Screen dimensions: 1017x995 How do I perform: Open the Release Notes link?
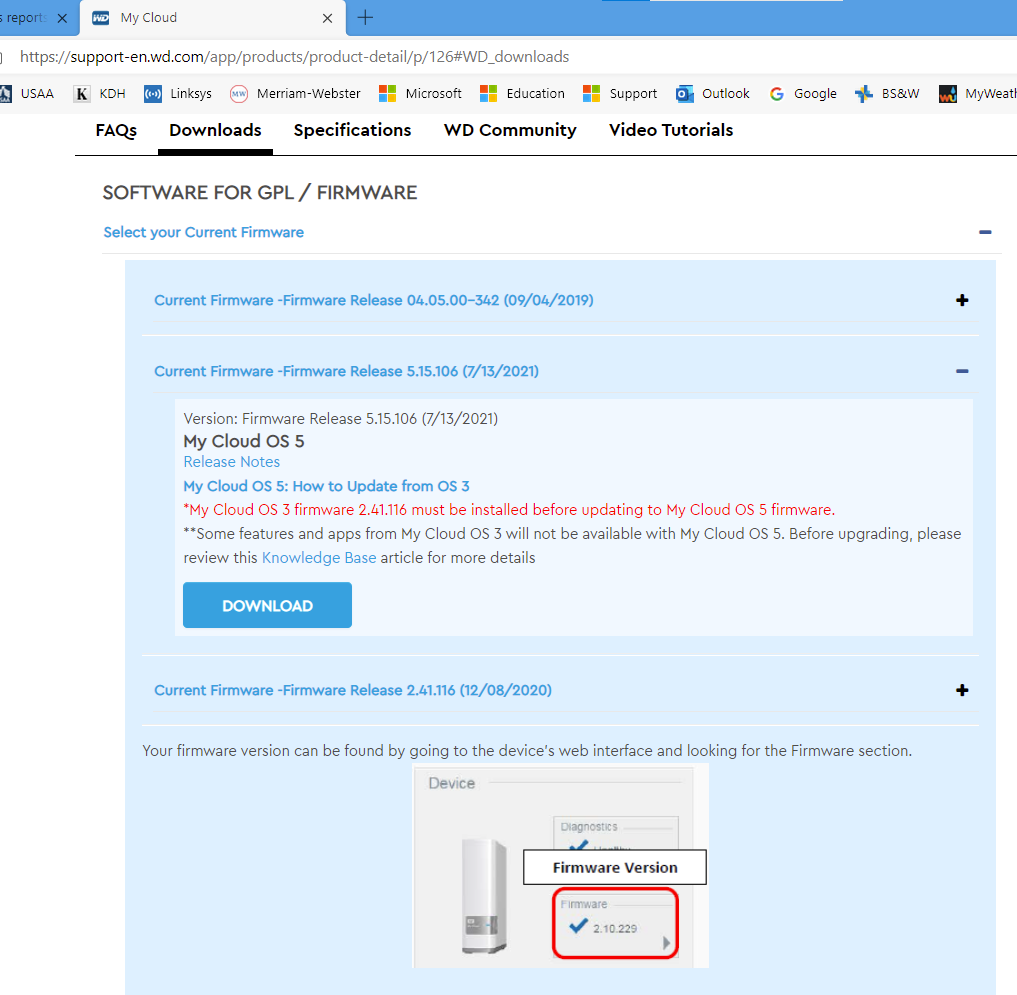[232, 462]
